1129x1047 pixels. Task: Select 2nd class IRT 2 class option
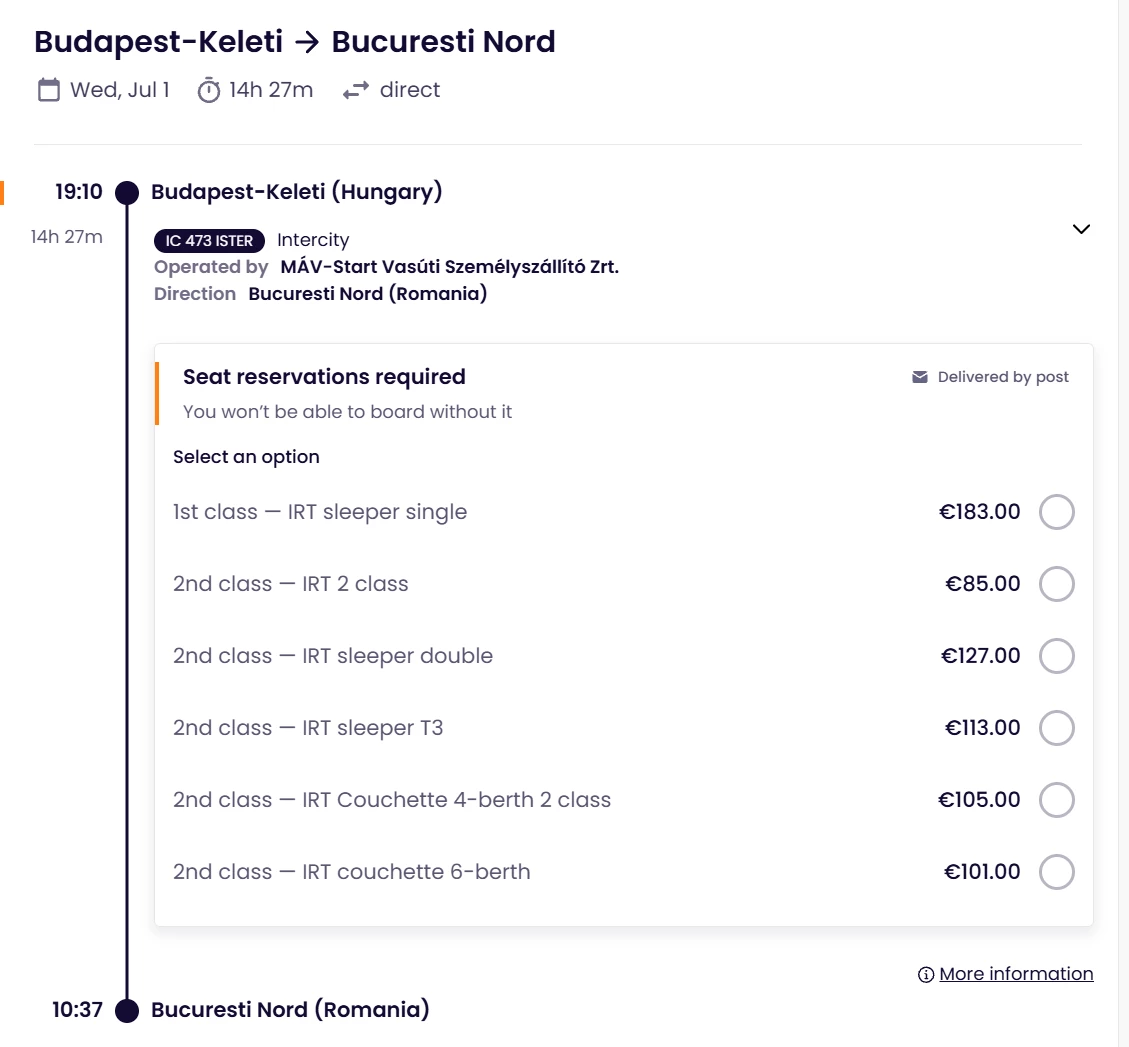(x=1057, y=584)
